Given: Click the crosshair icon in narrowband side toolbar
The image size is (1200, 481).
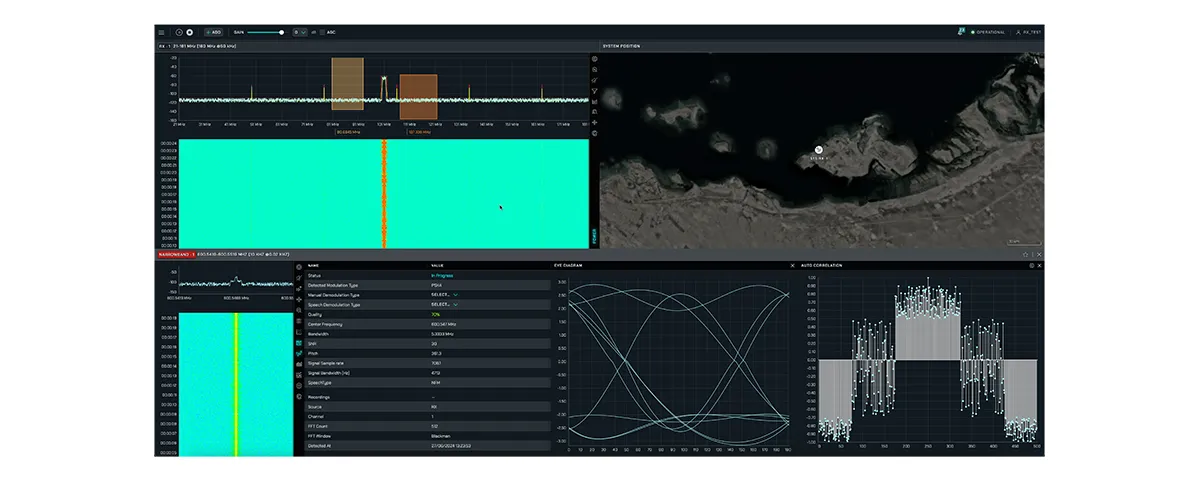Looking at the screenshot, I should coord(299,299).
